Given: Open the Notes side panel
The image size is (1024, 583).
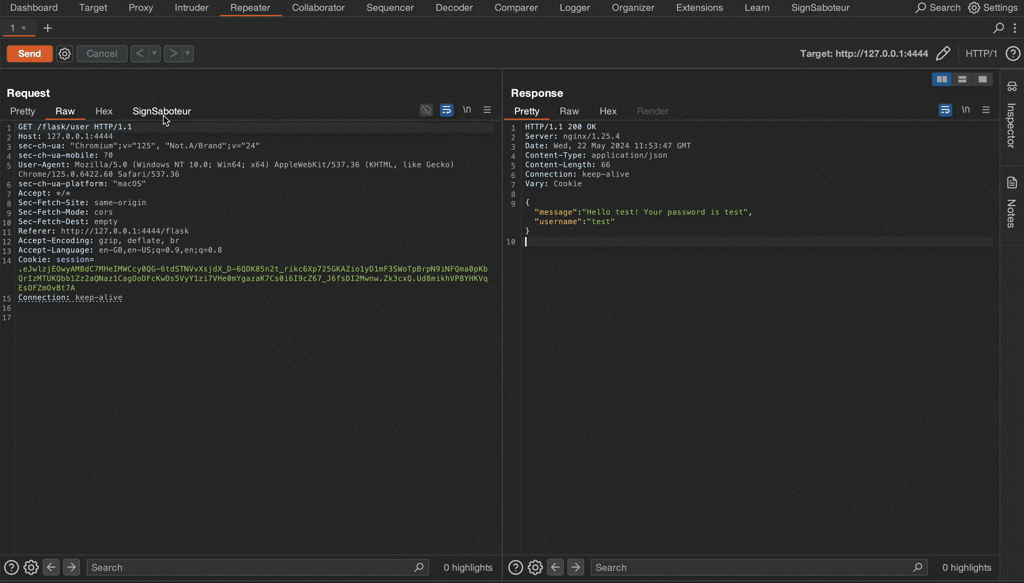Looking at the screenshot, I should point(1012,202).
